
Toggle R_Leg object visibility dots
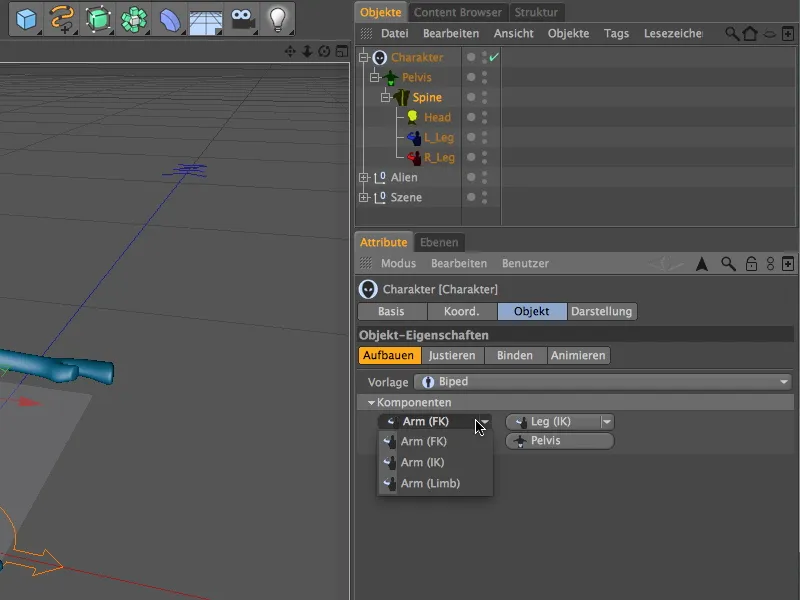[484, 158]
